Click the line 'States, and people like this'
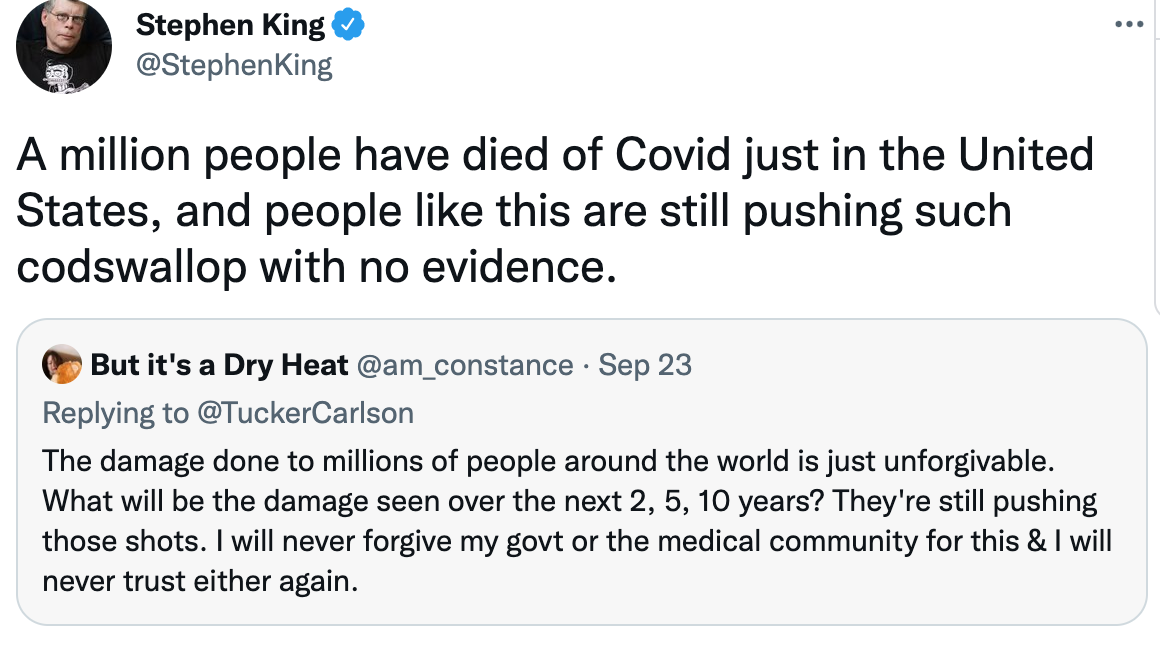The height and width of the screenshot is (652, 1160). pos(513,211)
